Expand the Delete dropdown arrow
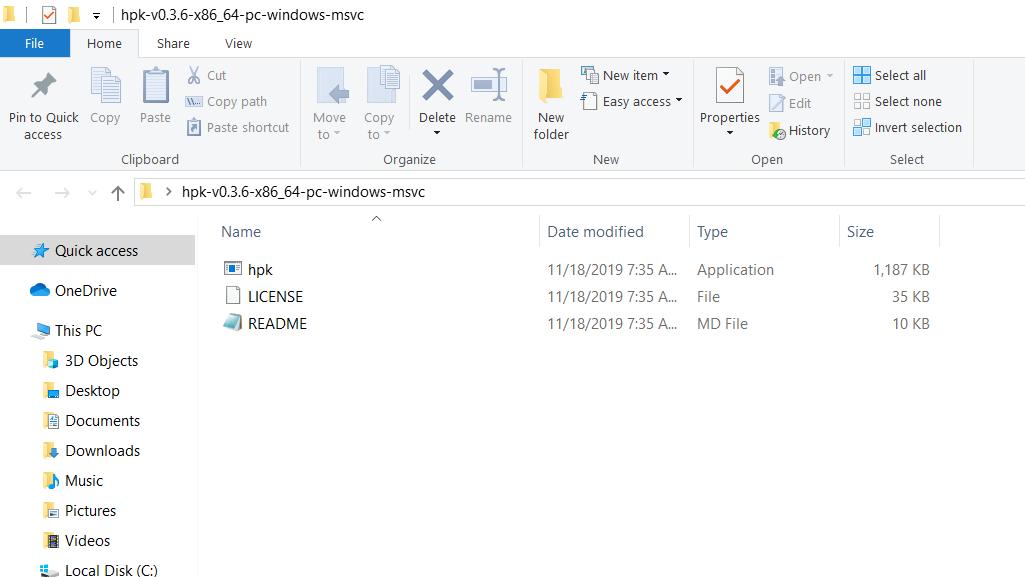 437,133
